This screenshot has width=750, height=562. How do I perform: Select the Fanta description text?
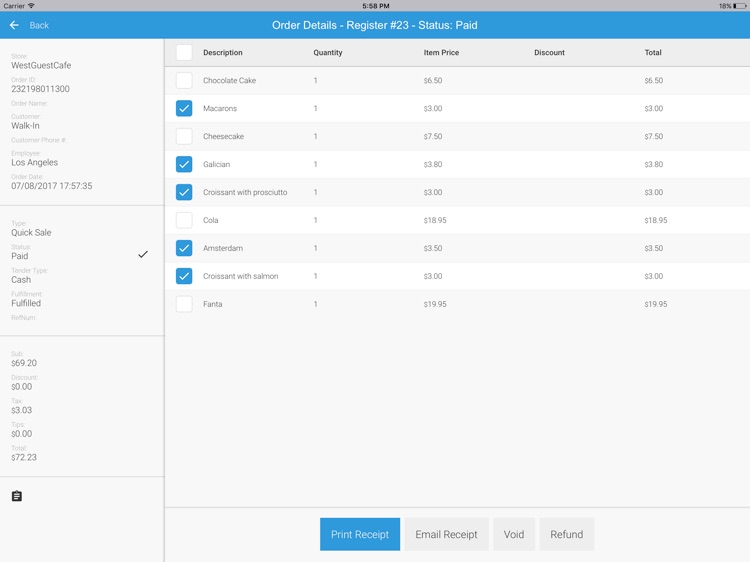coord(212,304)
